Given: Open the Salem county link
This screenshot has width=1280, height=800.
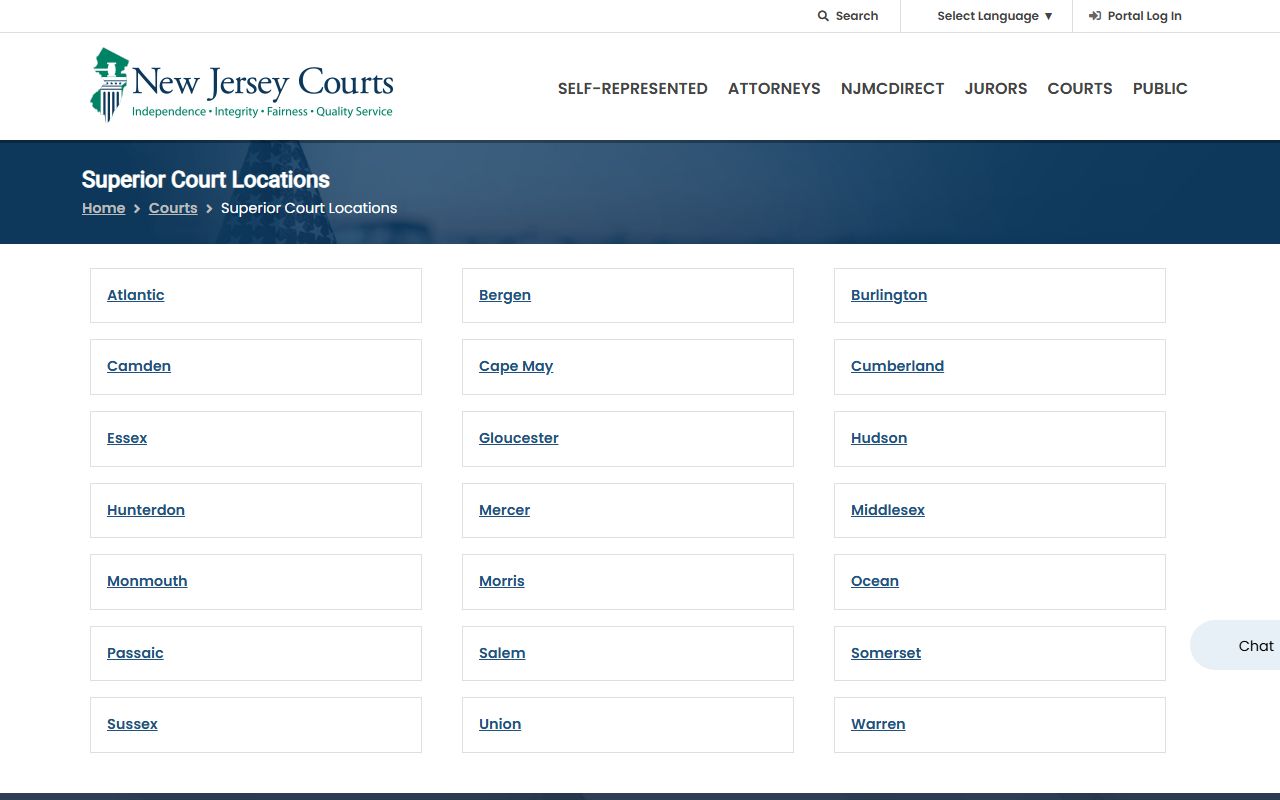Looking at the screenshot, I should pos(502,653).
